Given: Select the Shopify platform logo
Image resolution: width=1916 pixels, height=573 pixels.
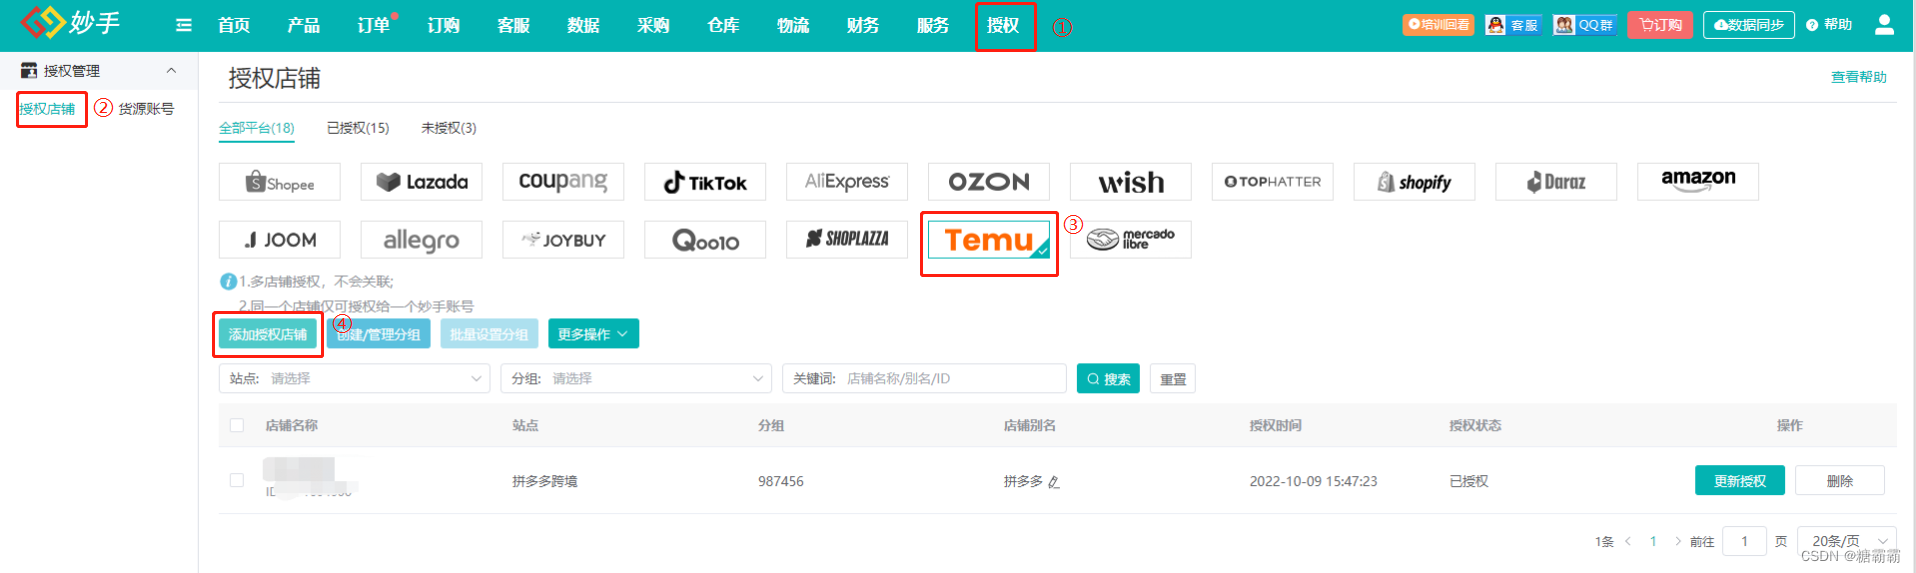Looking at the screenshot, I should pos(1415,182).
